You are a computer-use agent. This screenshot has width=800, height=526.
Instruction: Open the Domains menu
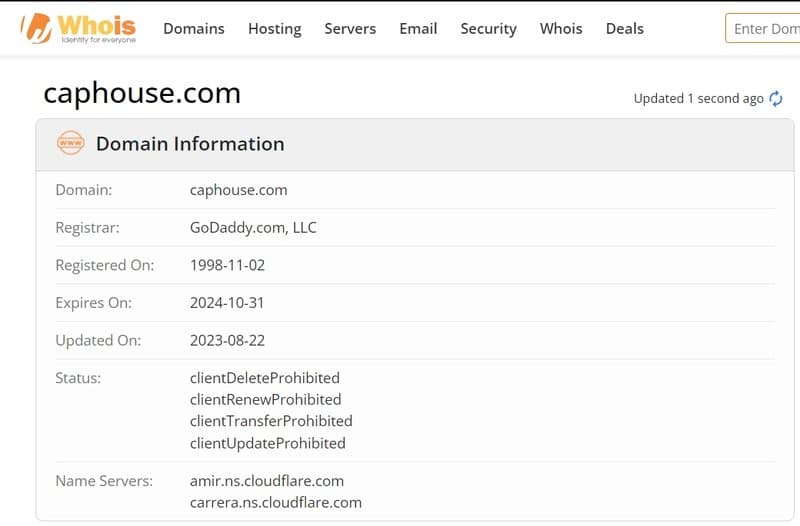(x=194, y=29)
